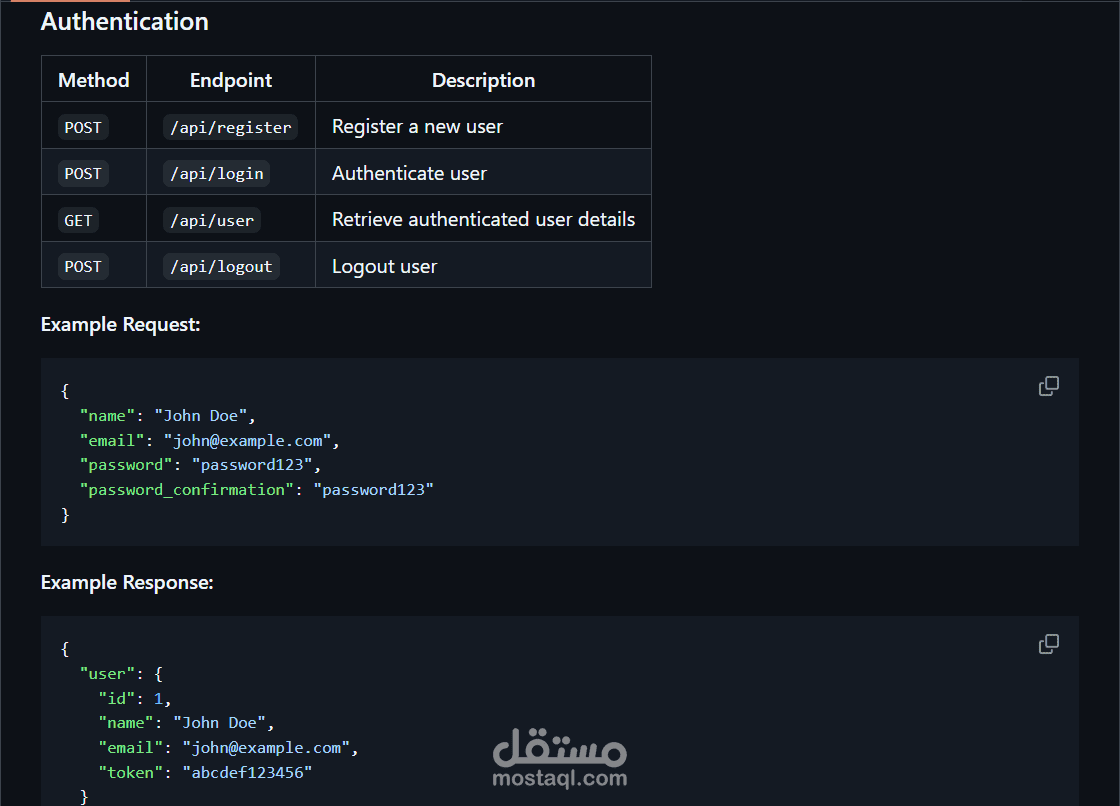
Task: Select the /api/register endpoint code label
Action: click(230, 127)
